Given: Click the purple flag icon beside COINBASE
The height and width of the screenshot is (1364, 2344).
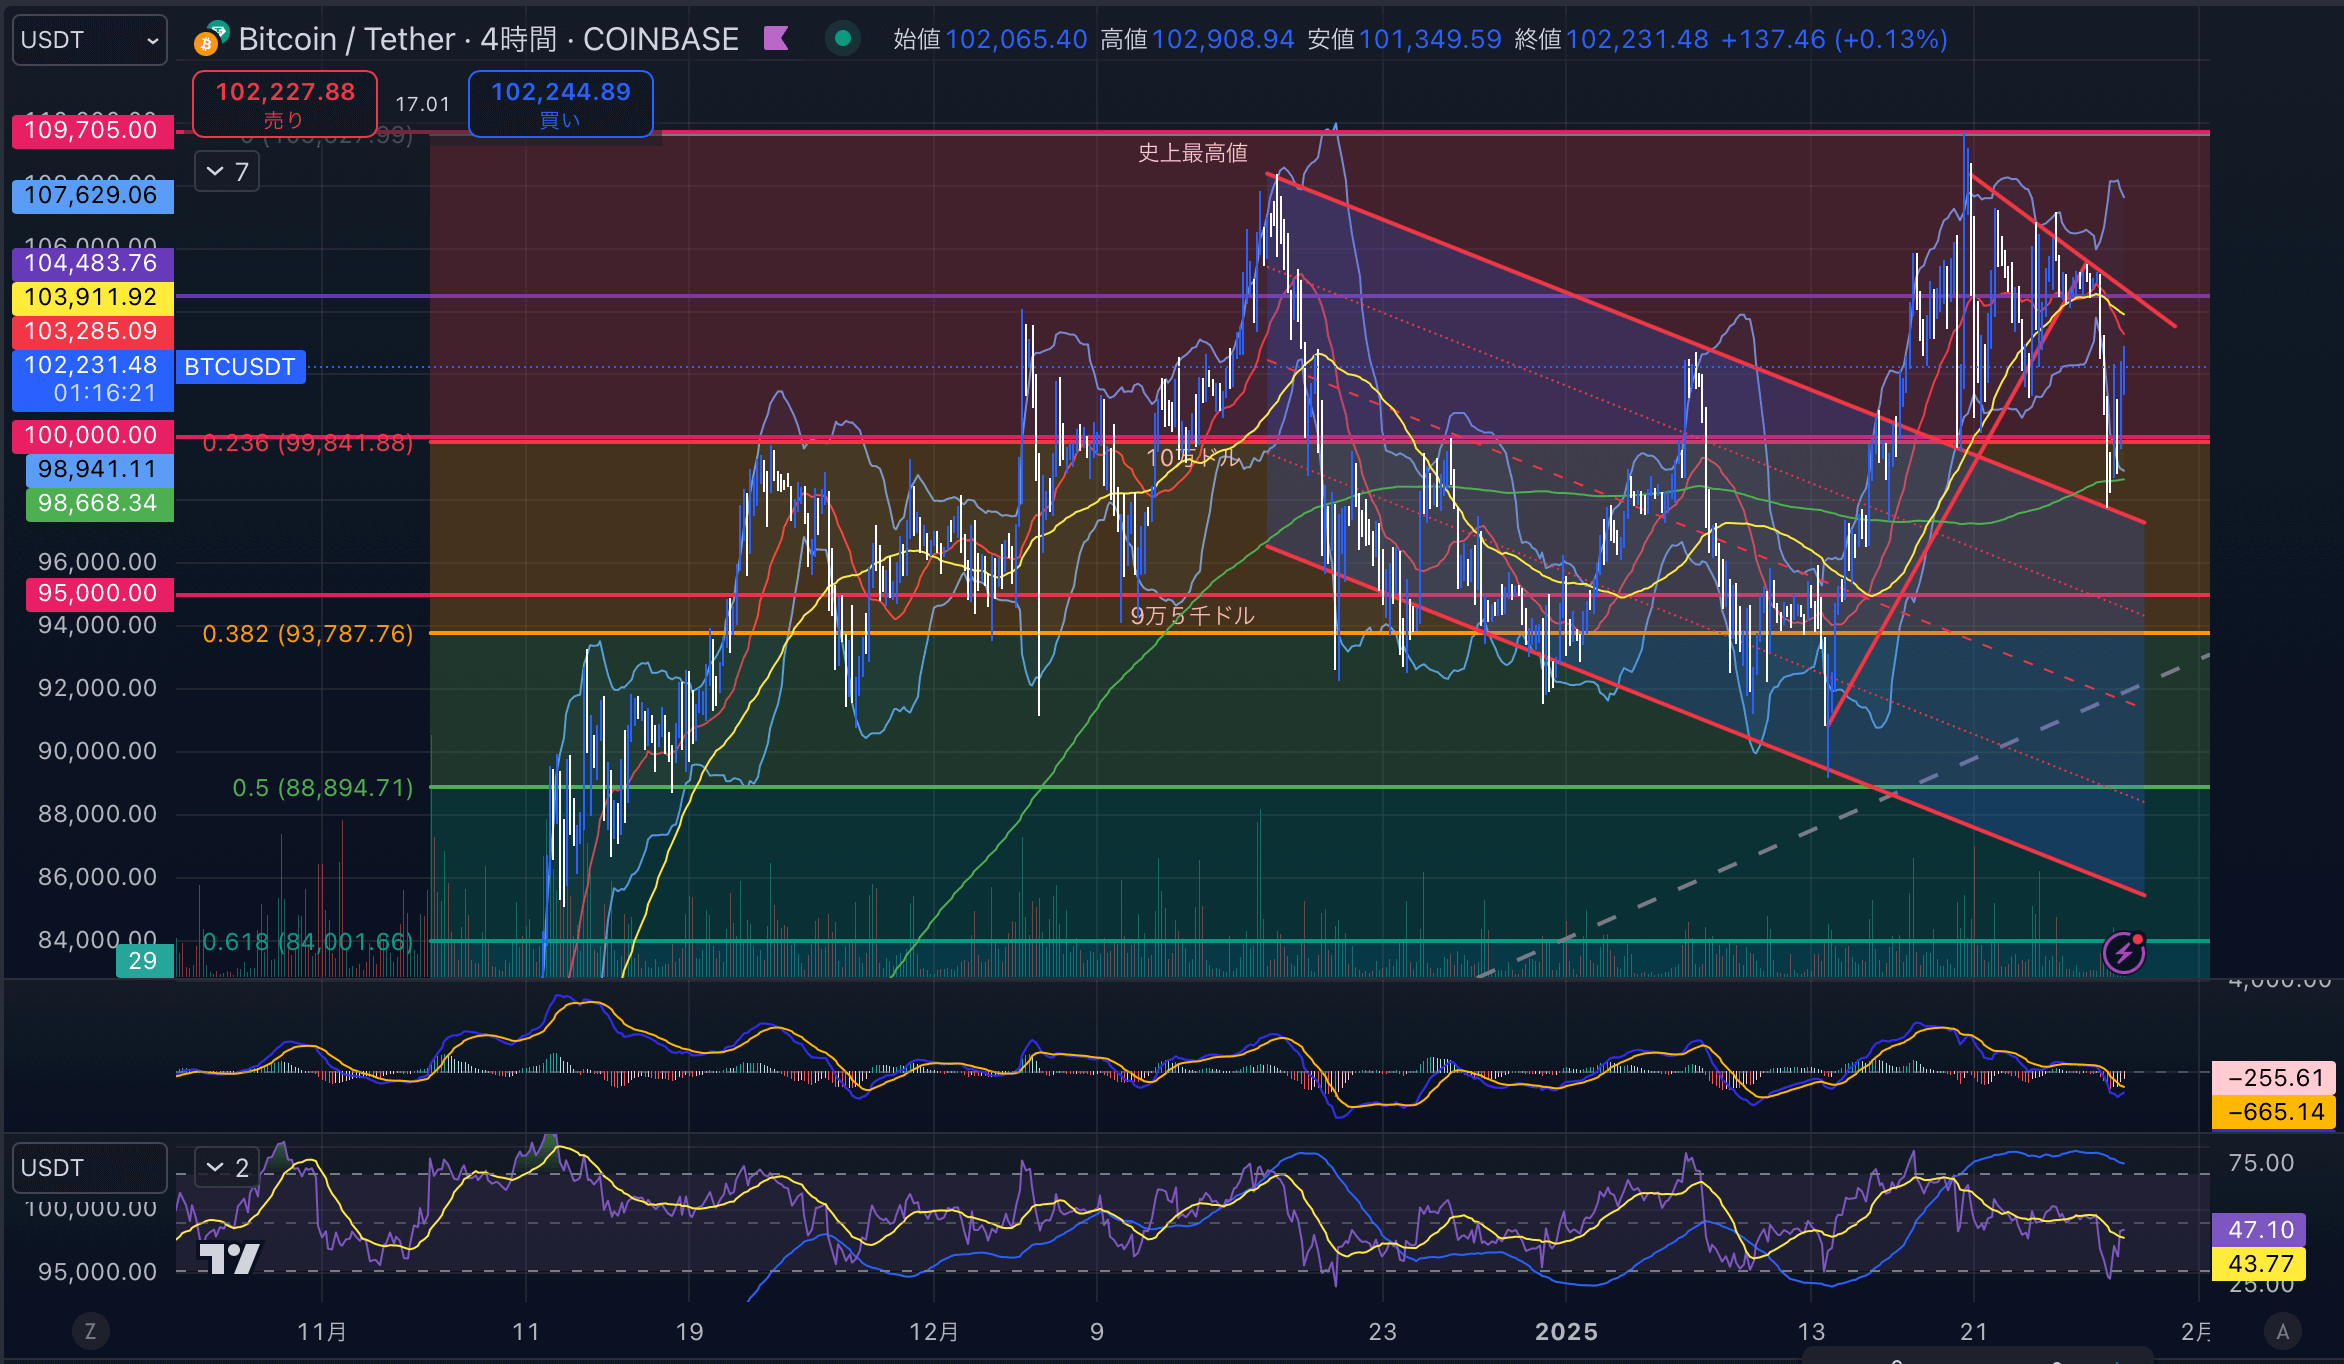Looking at the screenshot, I should [x=776, y=39].
